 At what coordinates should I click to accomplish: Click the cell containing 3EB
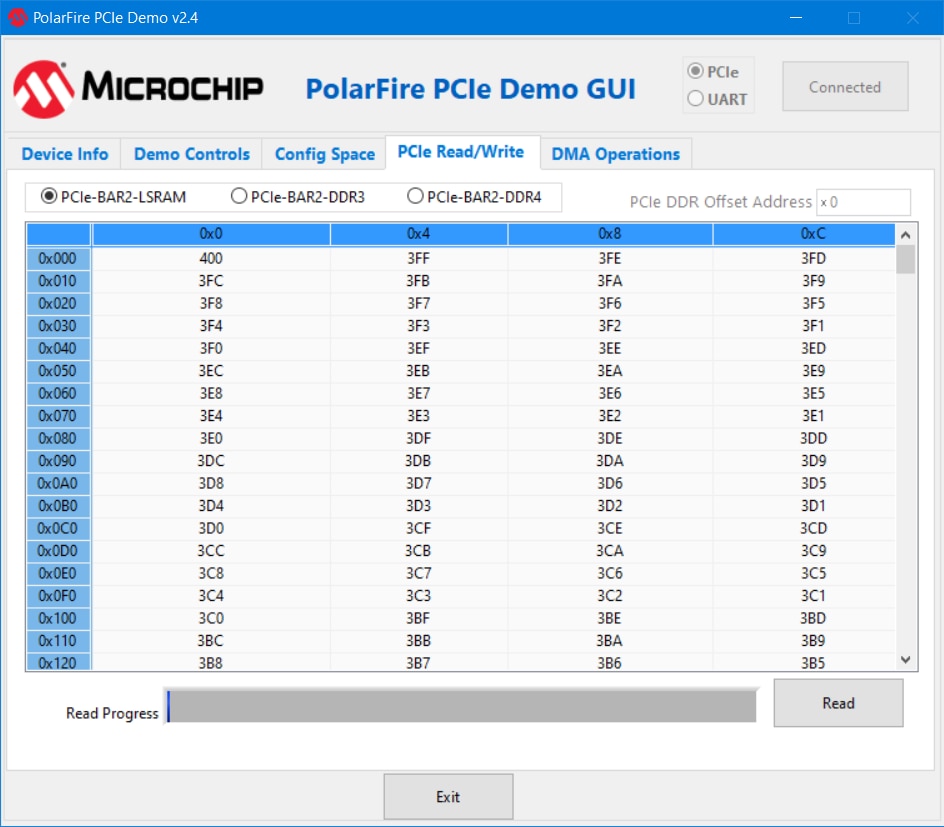418,371
